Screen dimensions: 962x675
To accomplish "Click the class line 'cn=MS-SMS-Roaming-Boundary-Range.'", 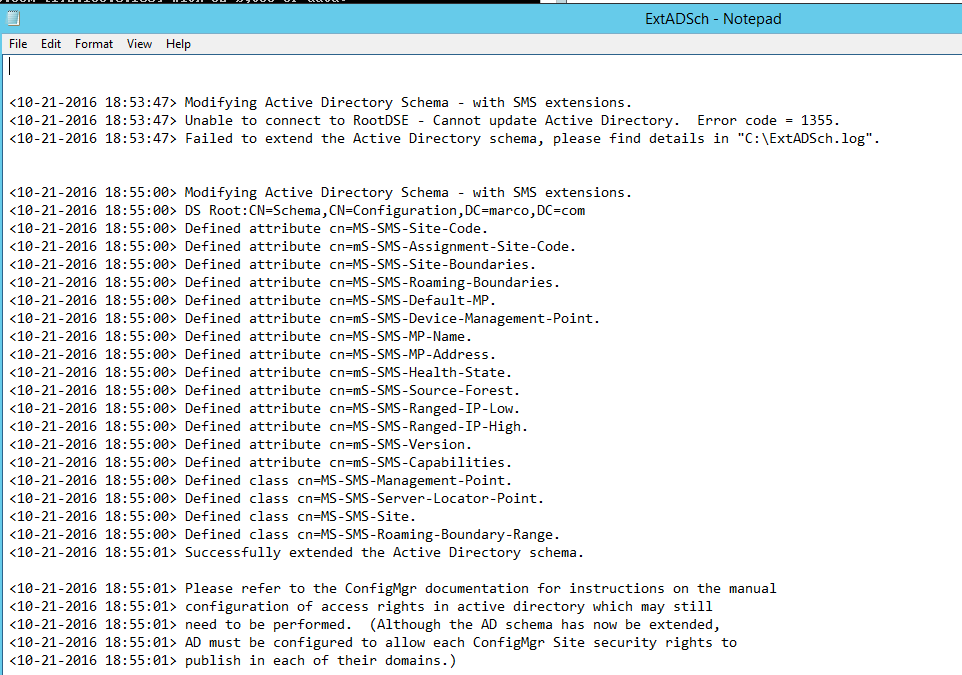I will (x=285, y=534).
